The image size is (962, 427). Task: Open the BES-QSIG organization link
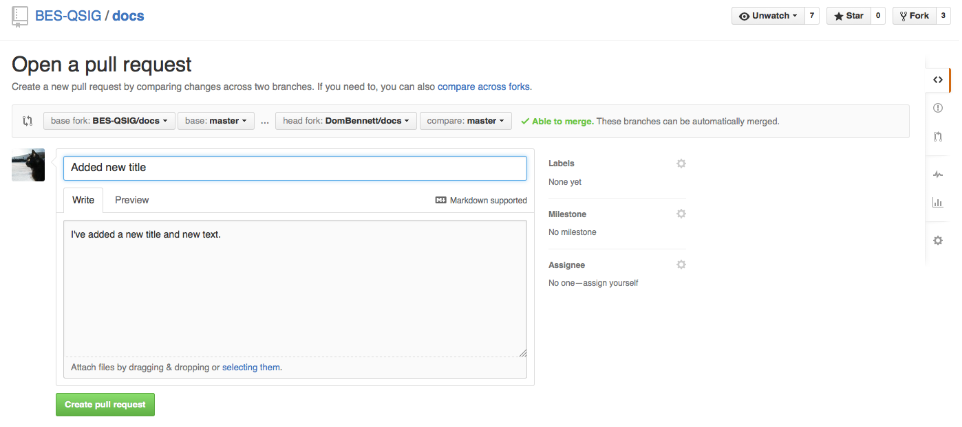click(x=68, y=16)
